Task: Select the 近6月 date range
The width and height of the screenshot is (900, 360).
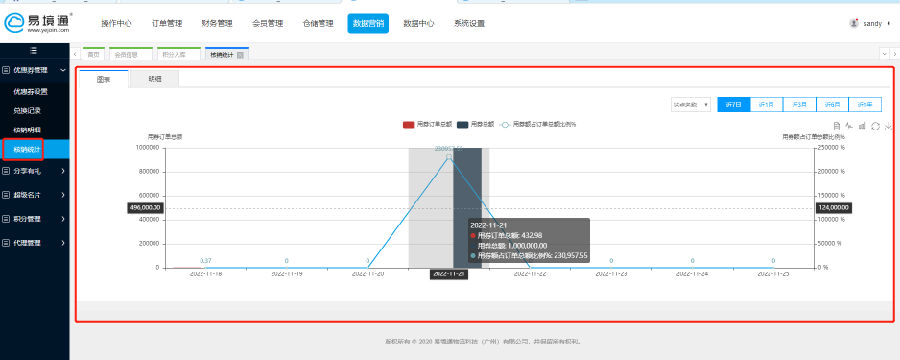Action: tap(832, 104)
